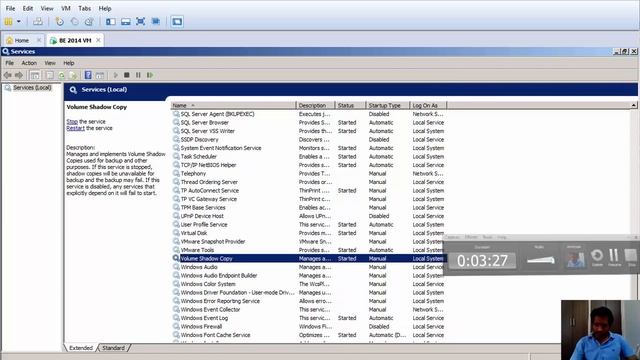Click the Refresh icon in Services toolbar
The width and height of the screenshot is (640, 360).
(x=61, y=75)
